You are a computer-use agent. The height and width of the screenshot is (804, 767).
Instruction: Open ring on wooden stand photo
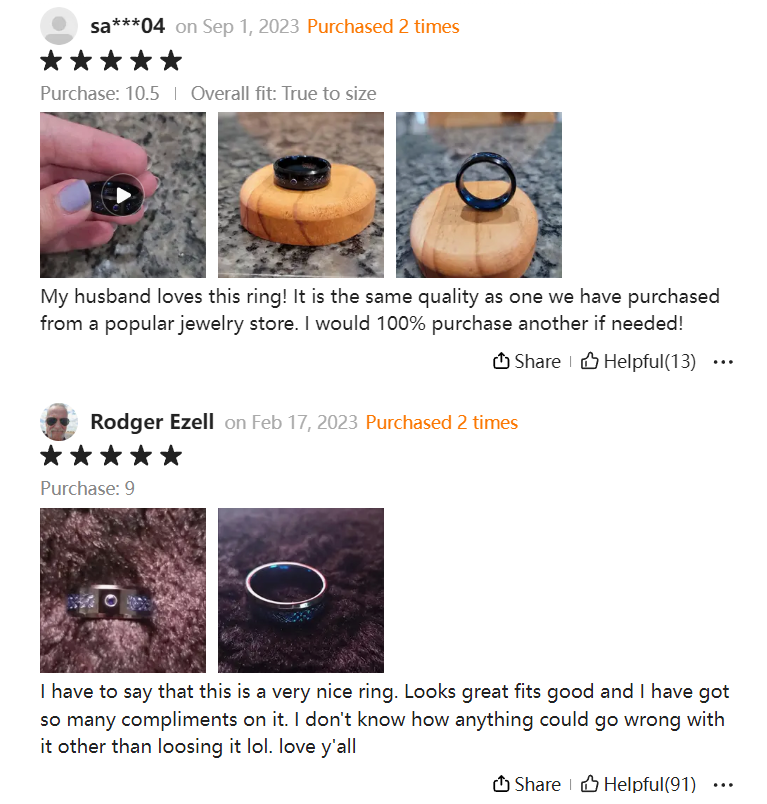(x=301, y=195)
